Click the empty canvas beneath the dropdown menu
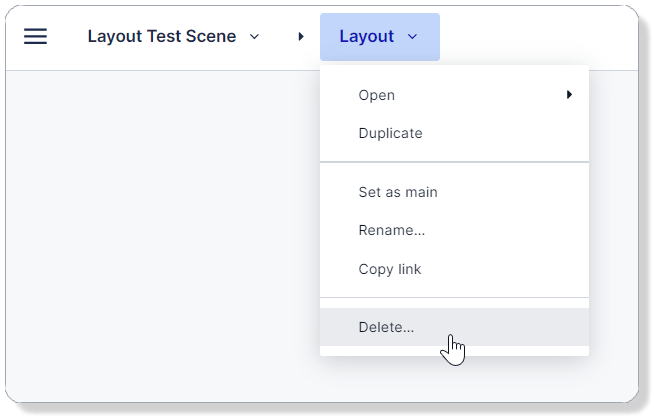The image size is (654, 418). pyautogui.click(x=454, y=378)
